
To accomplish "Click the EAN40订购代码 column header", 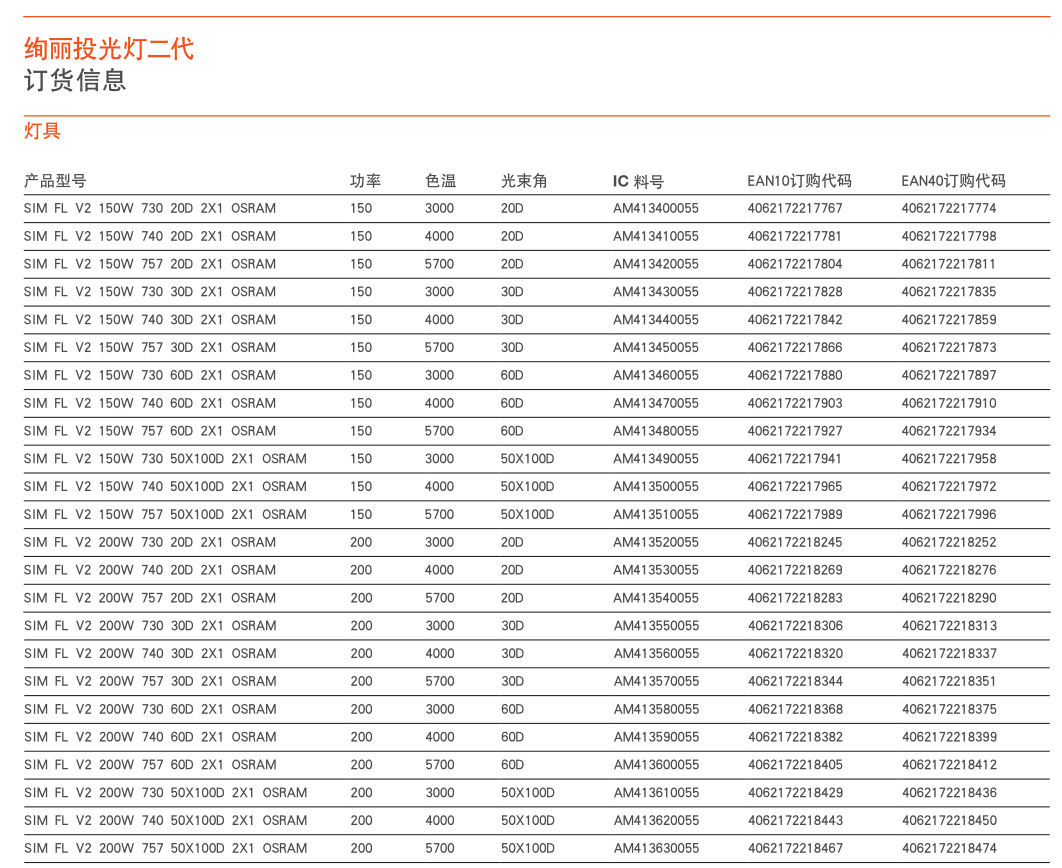I will [953, 181].
